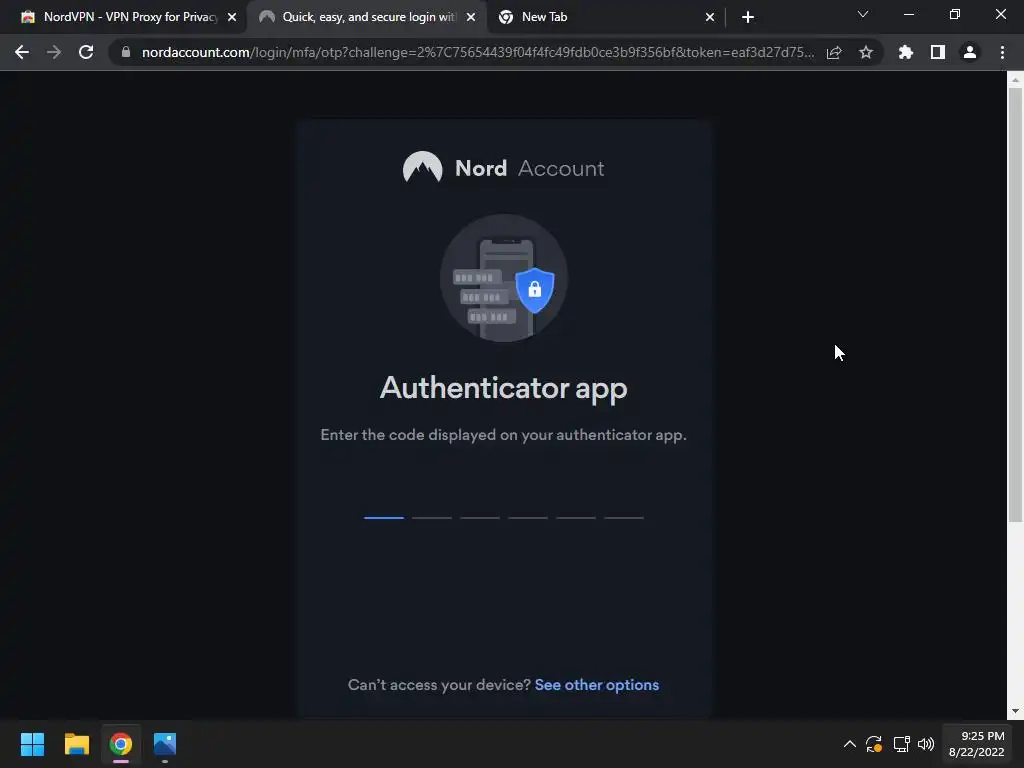Screen dimensions: 1024x768
Task: Click the scrollbar down arrow
Action: pos(1015,711)
